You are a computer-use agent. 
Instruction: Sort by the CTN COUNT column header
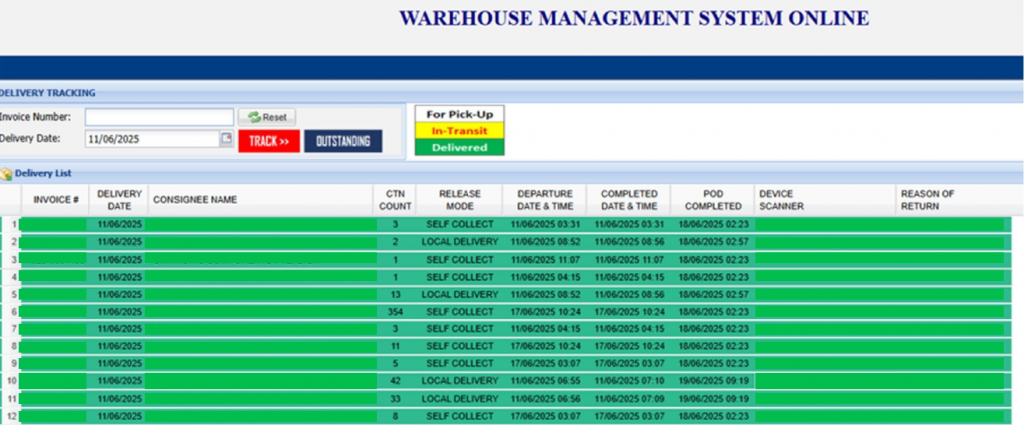pyautogui.click(x=394, y=199)
